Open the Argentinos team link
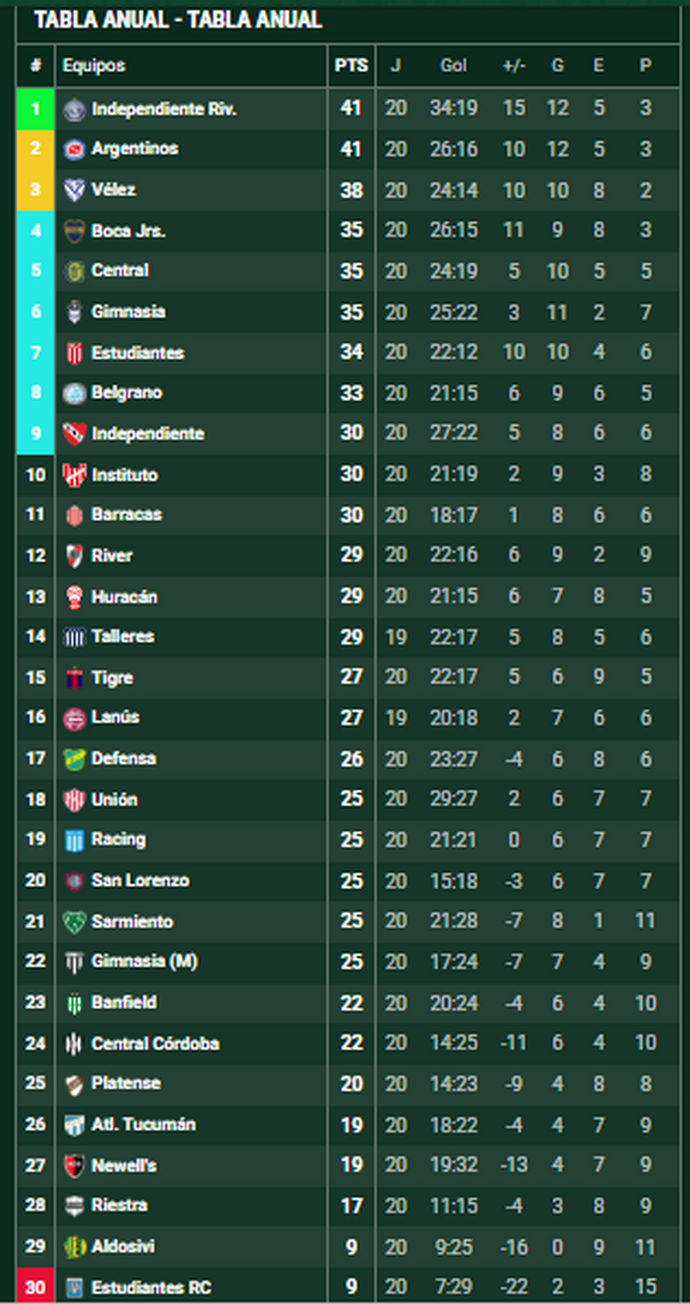The height and width of the screenshot is (1304, 690). (x=135, y=149)
